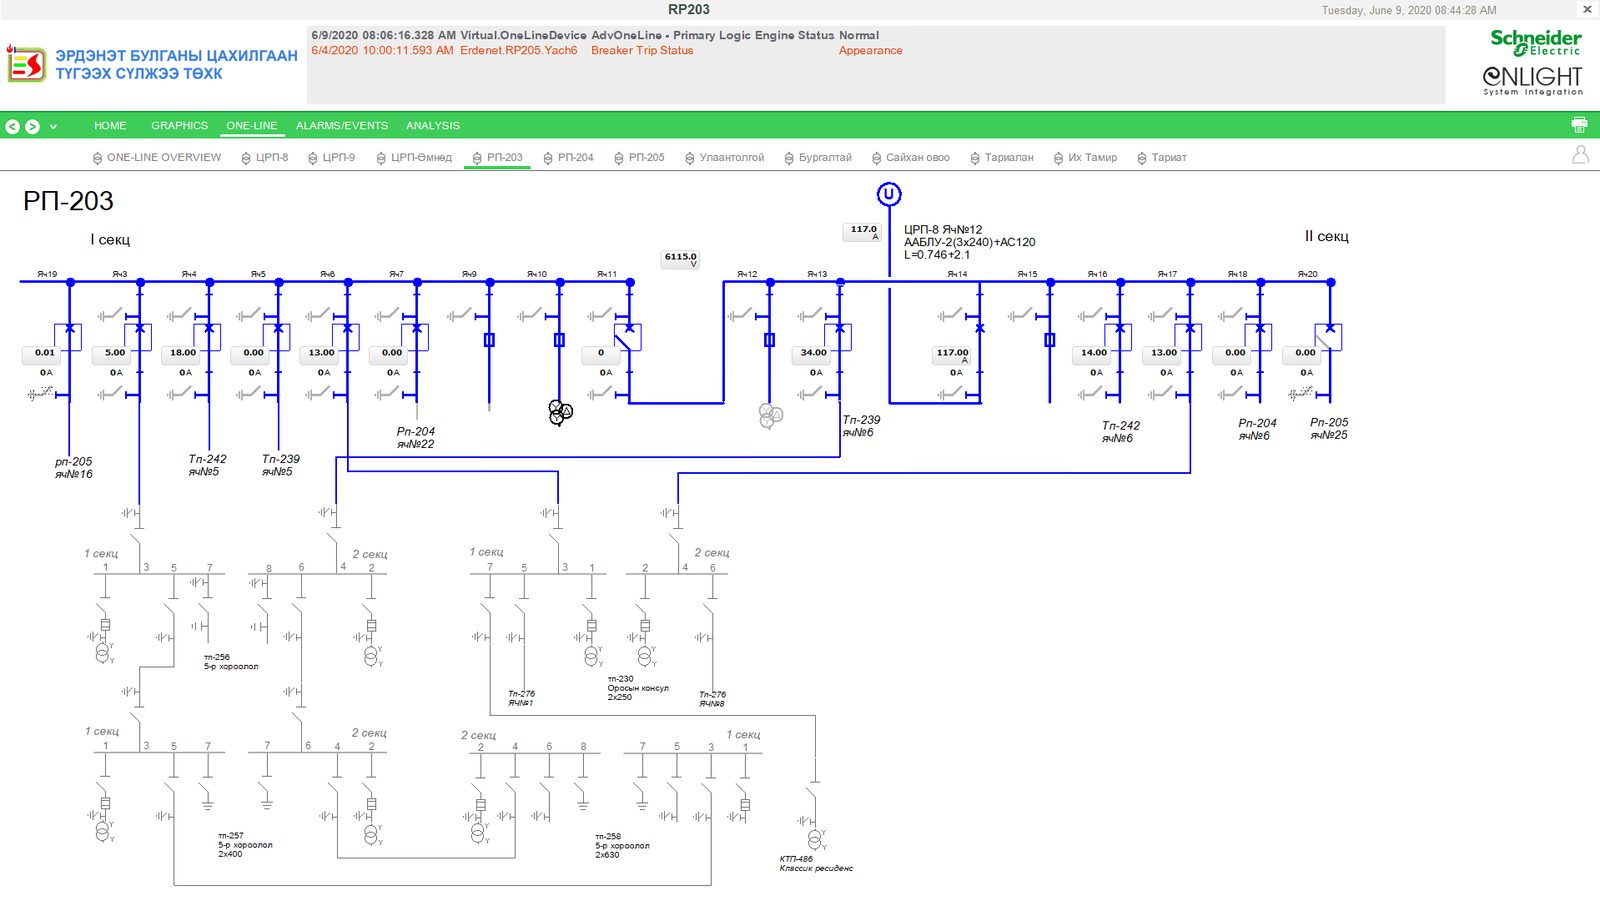The width and height of the screenshot is (1600, 901).
Task: Open the Сайхан овоо tab
Action: pyautogui.click(x=911, y=158)
